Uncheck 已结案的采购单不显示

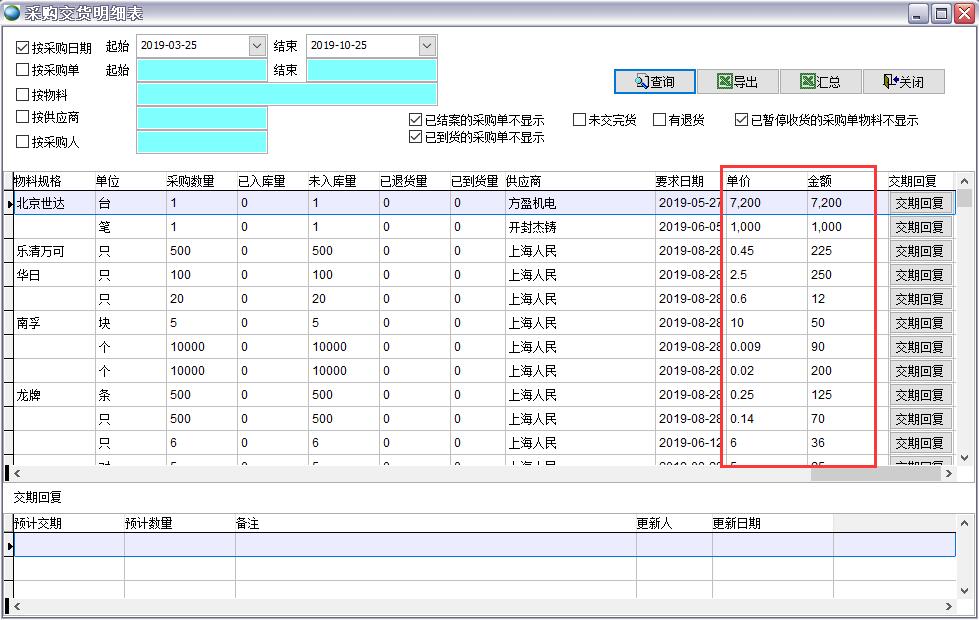(414, 118)
